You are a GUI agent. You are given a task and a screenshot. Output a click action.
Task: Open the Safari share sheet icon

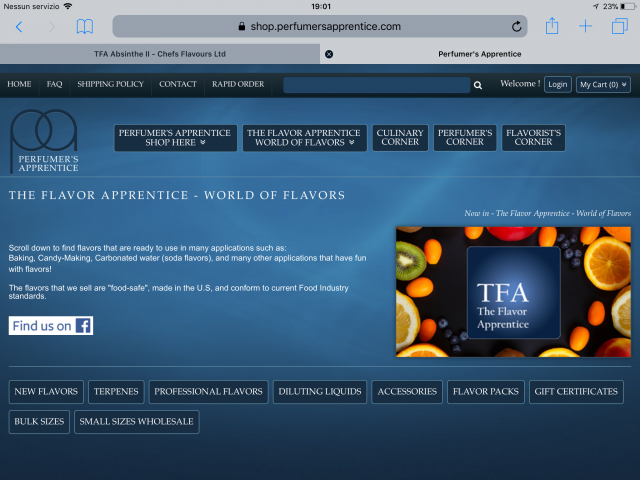click(x=552, y=26)
